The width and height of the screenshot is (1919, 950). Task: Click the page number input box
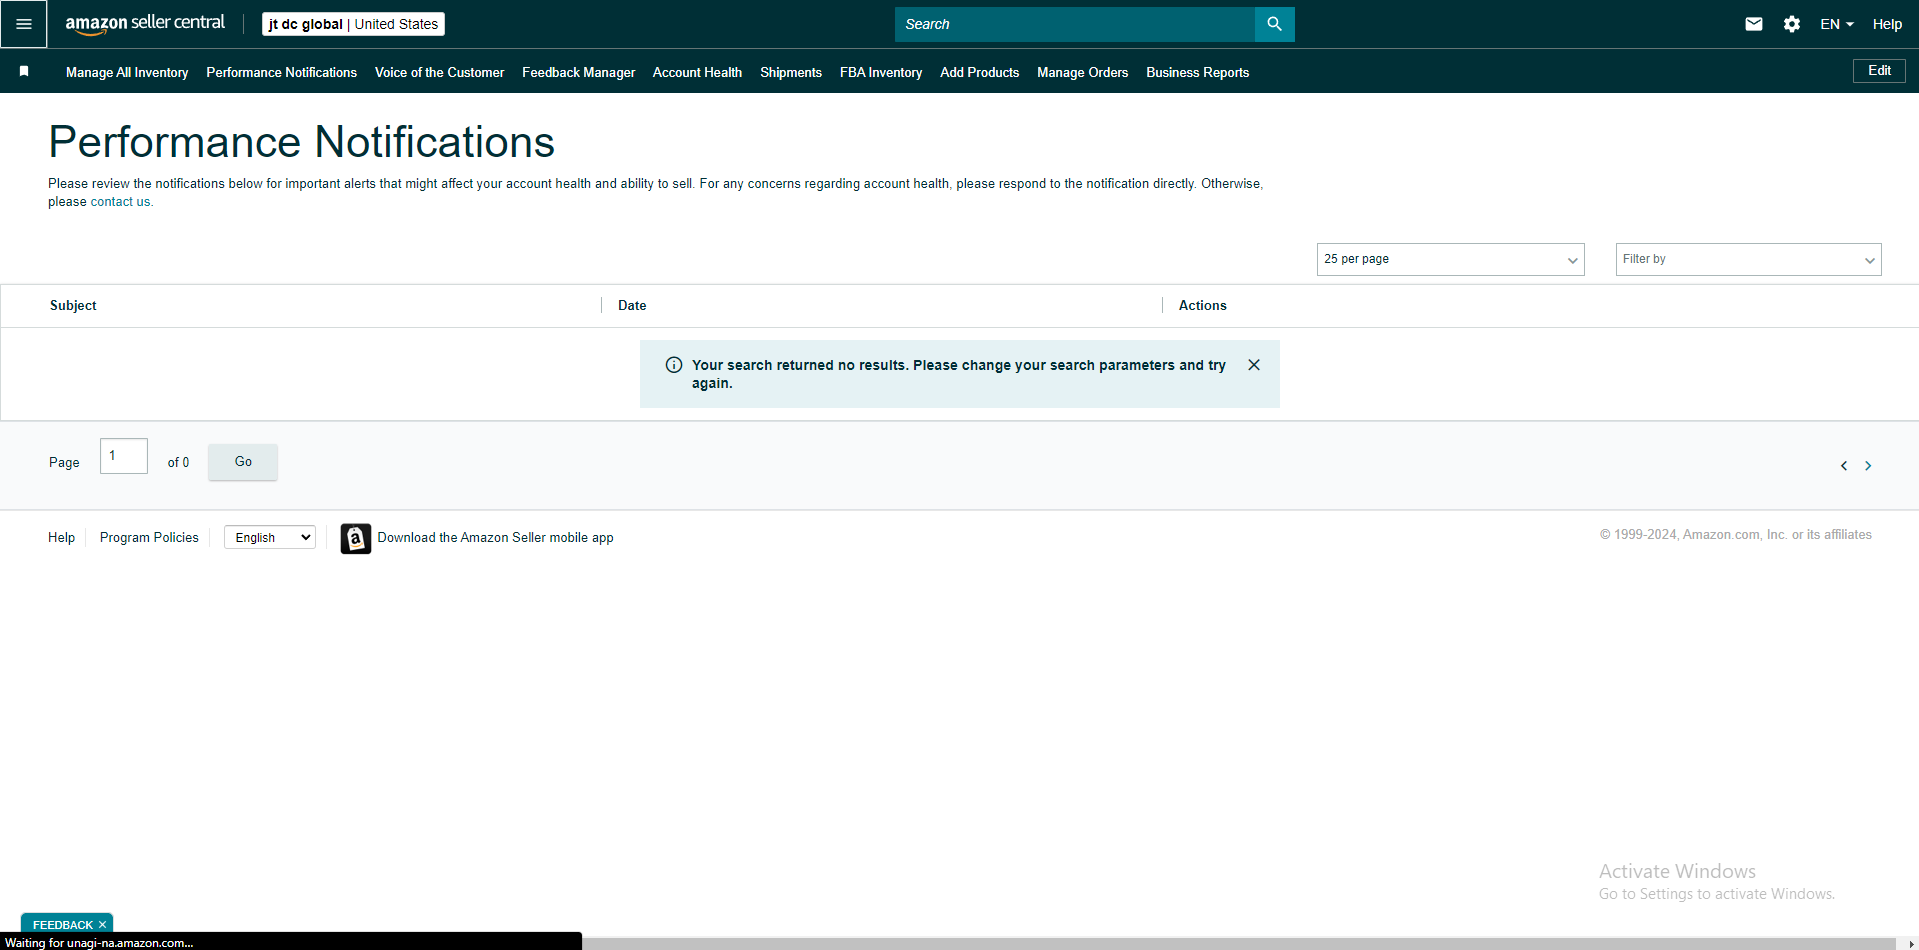click(124, 456)
